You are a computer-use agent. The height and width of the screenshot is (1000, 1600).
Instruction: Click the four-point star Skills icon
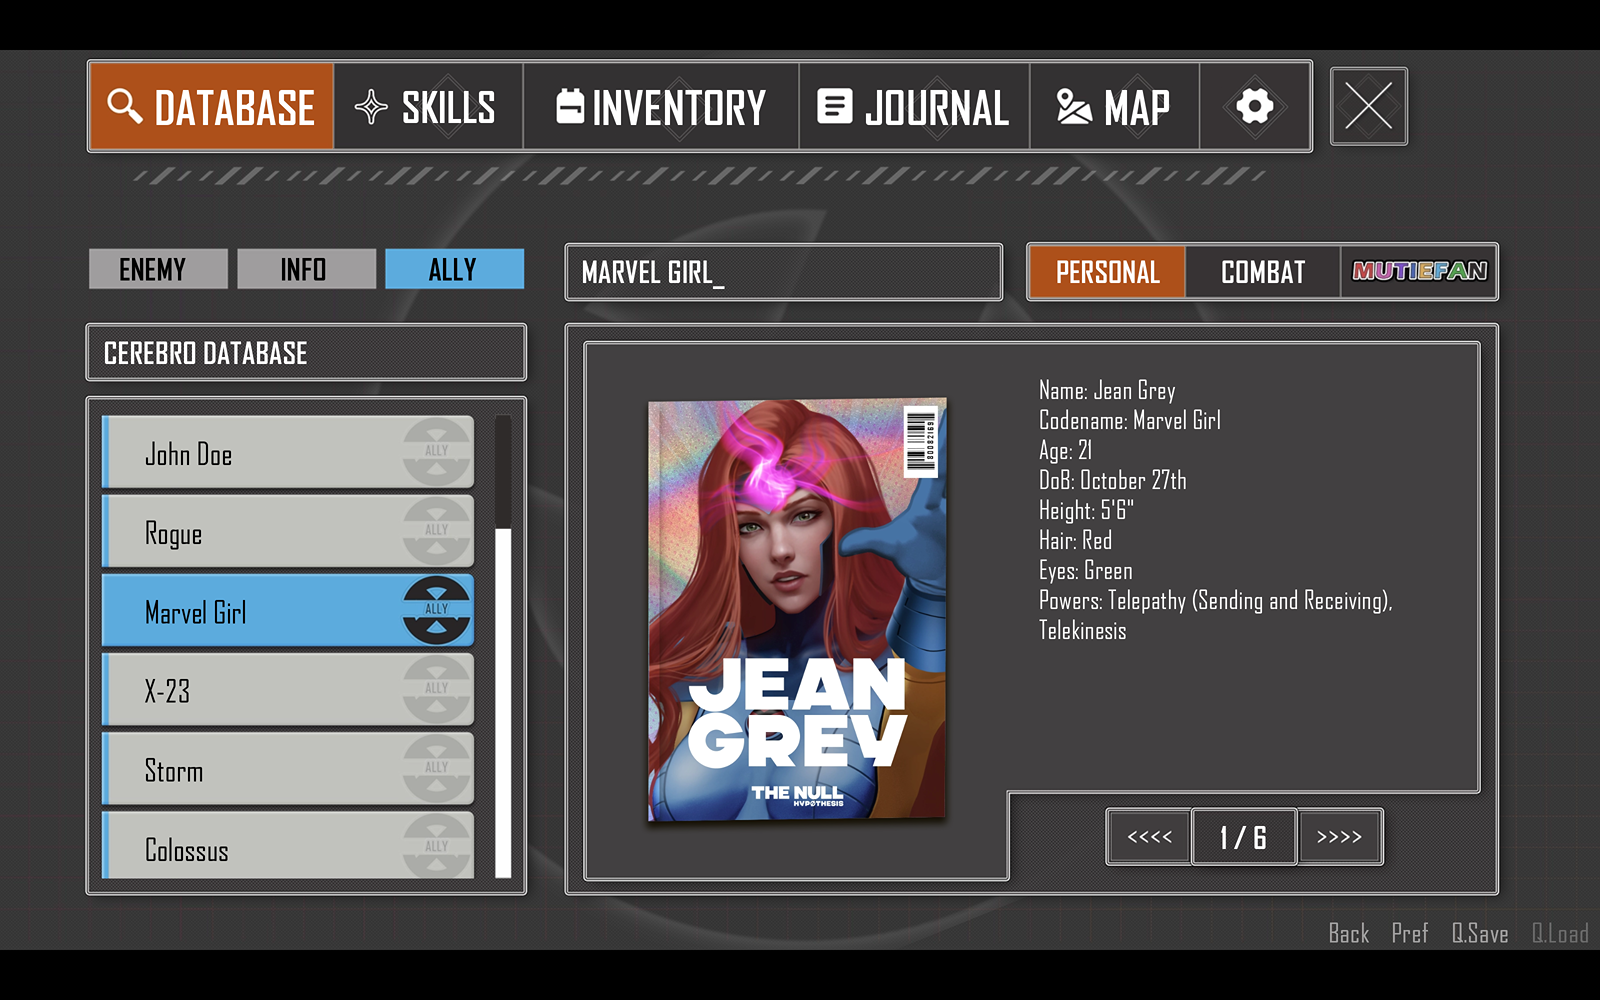371,106
